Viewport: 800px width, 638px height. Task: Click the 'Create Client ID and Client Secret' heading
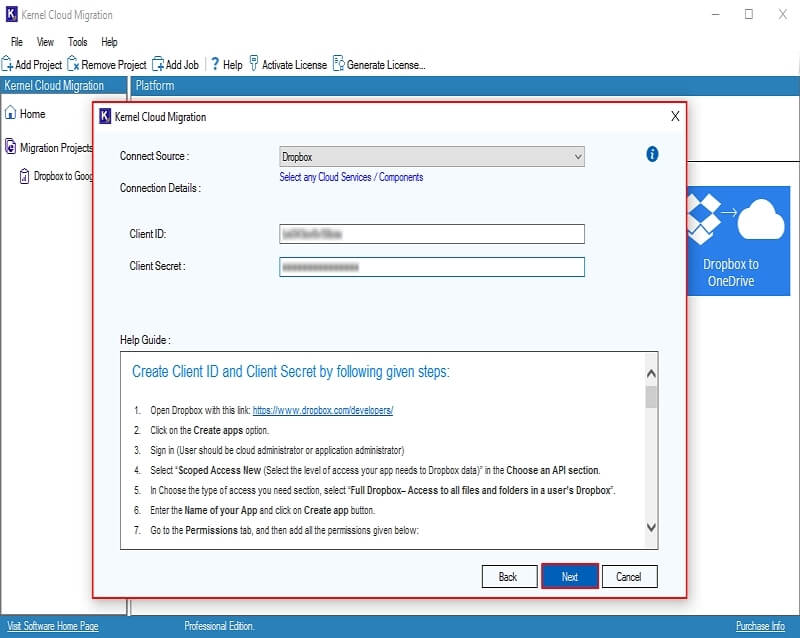coord(291,372)
